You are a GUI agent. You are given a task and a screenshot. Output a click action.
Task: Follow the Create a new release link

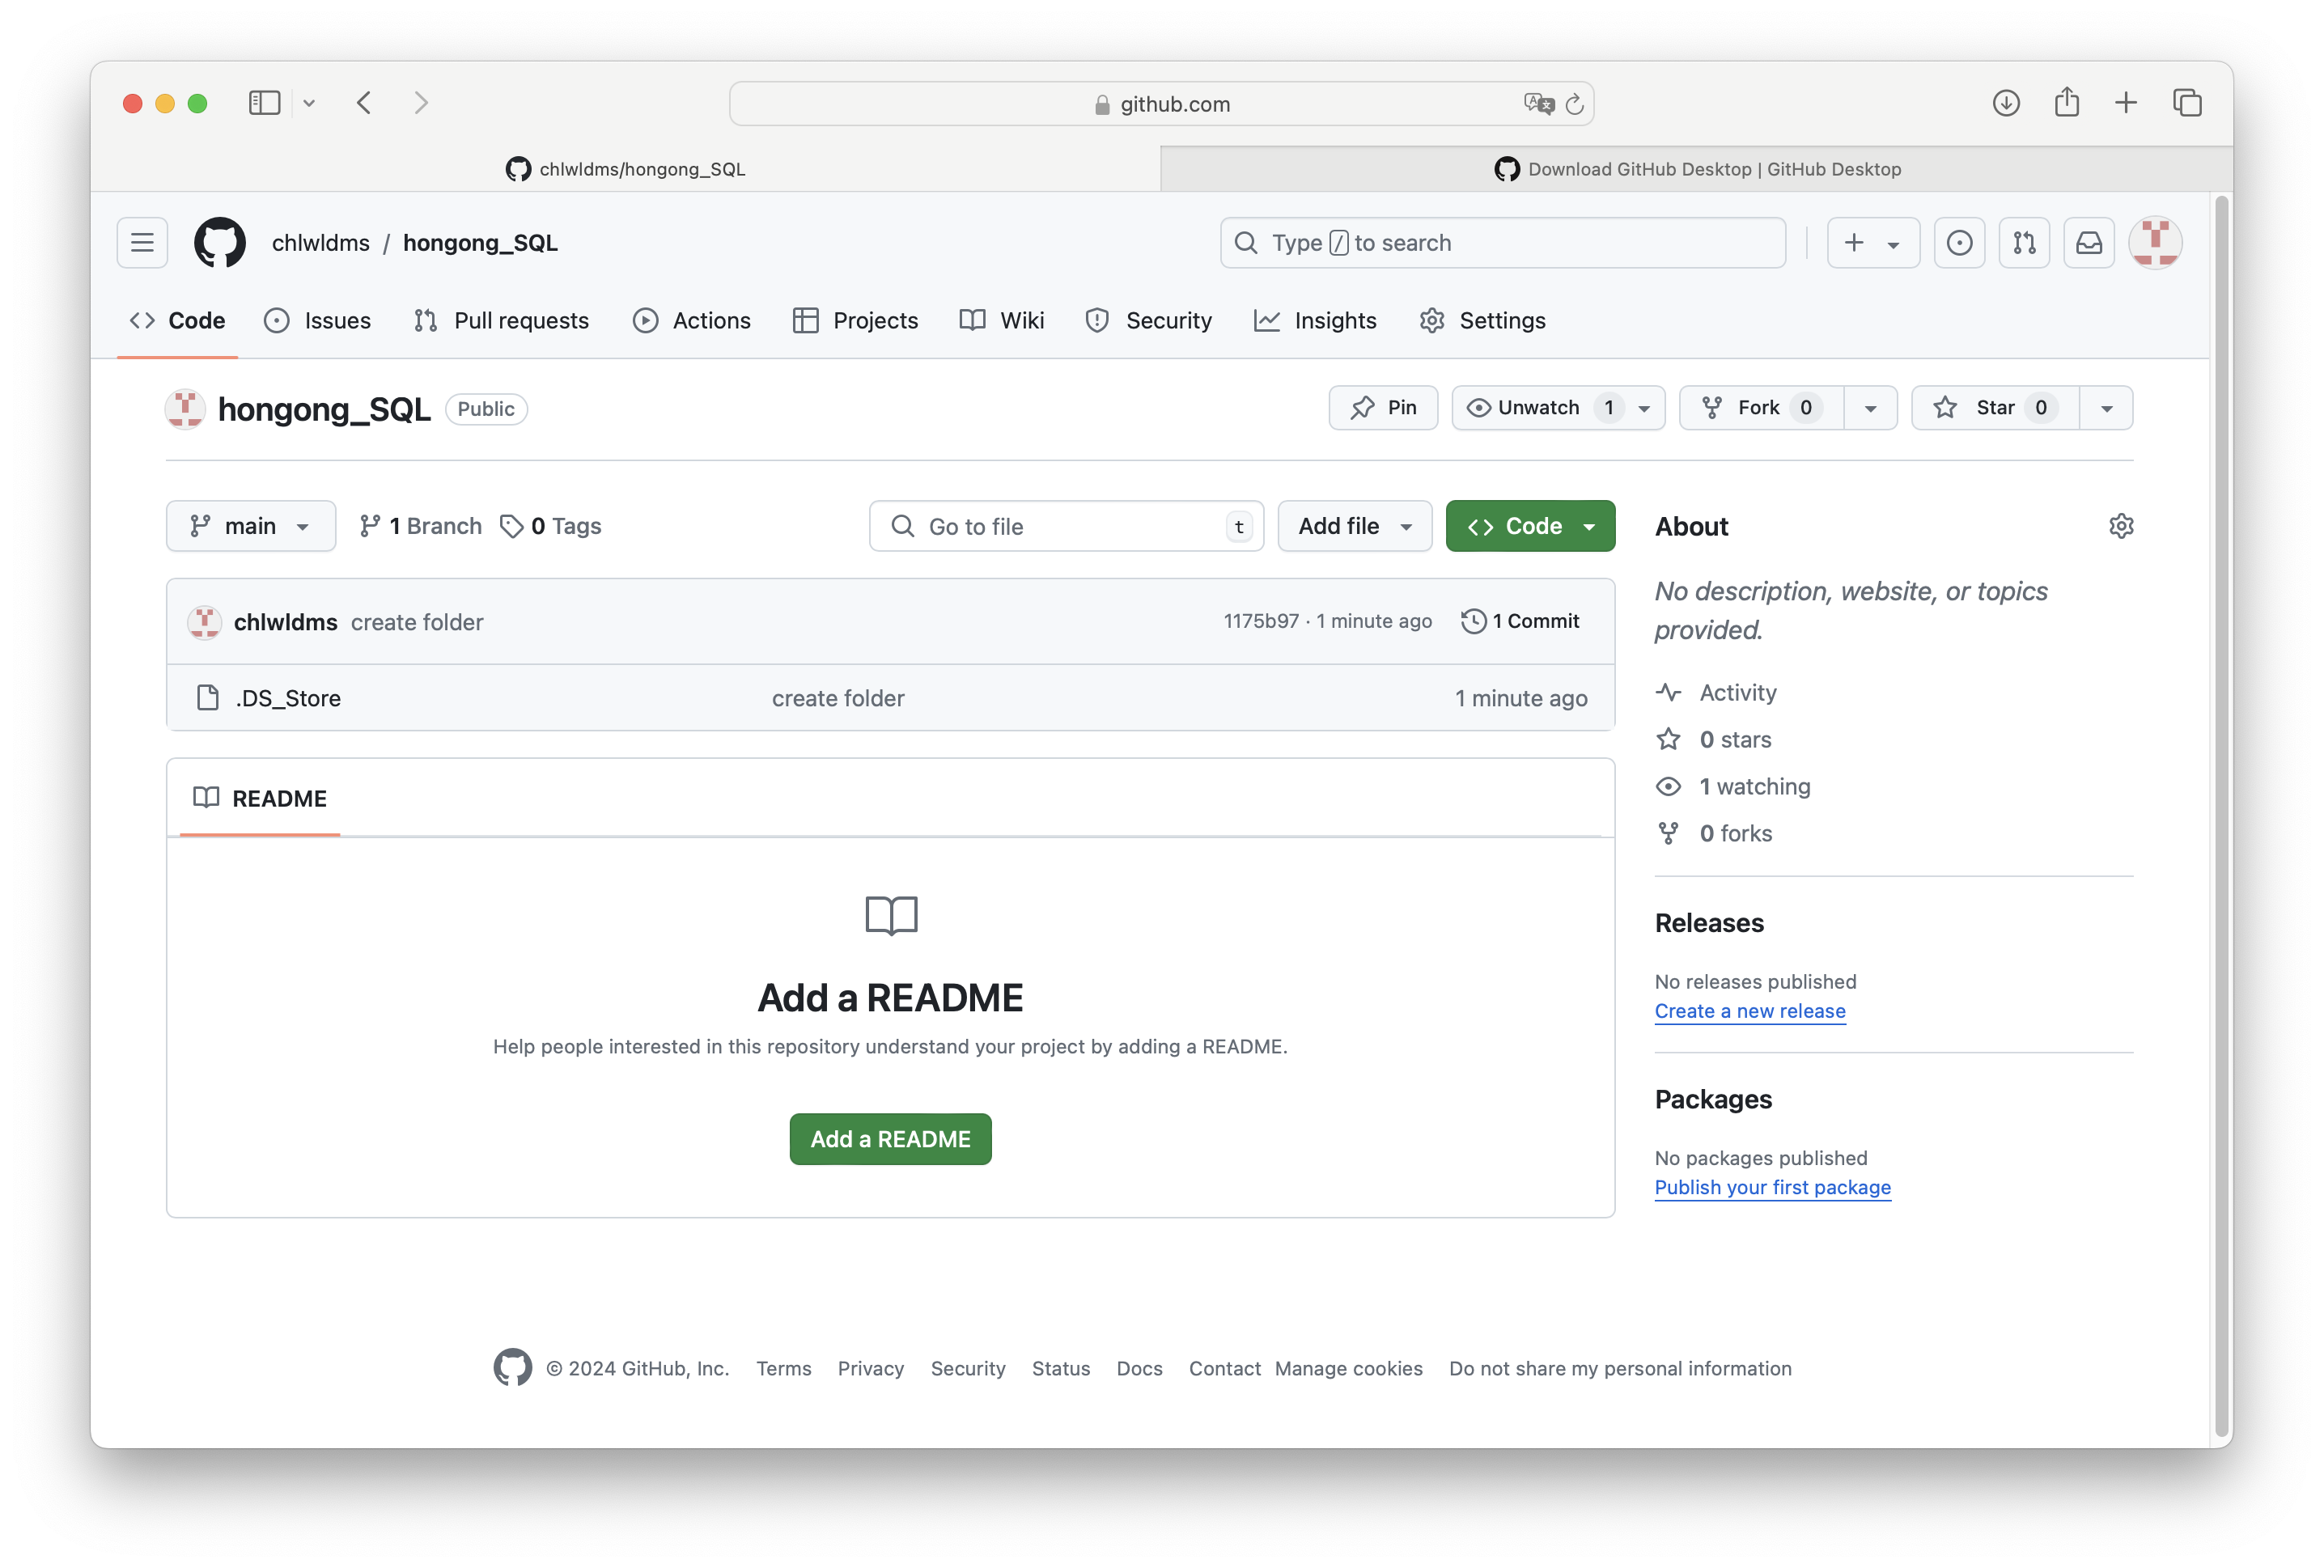point(1749,1011)
